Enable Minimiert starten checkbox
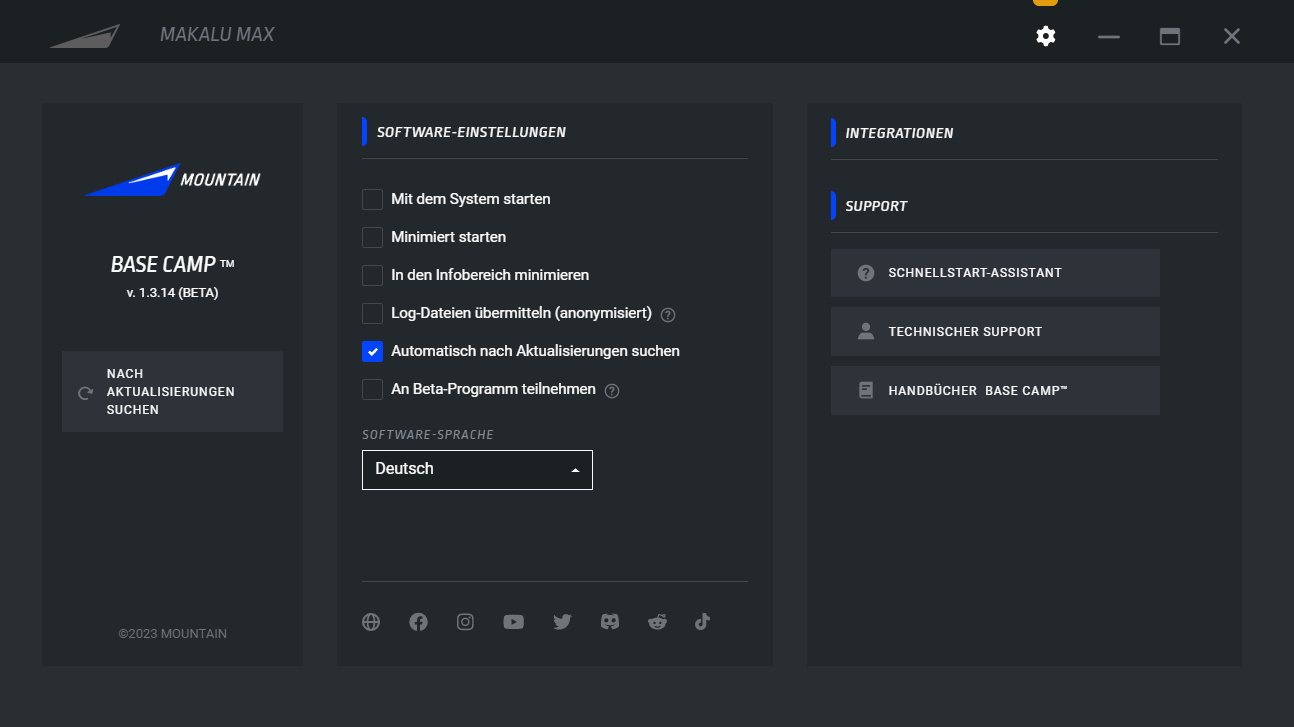Image resolution: width=1294 pixels, height=727 pixels. 372,237
